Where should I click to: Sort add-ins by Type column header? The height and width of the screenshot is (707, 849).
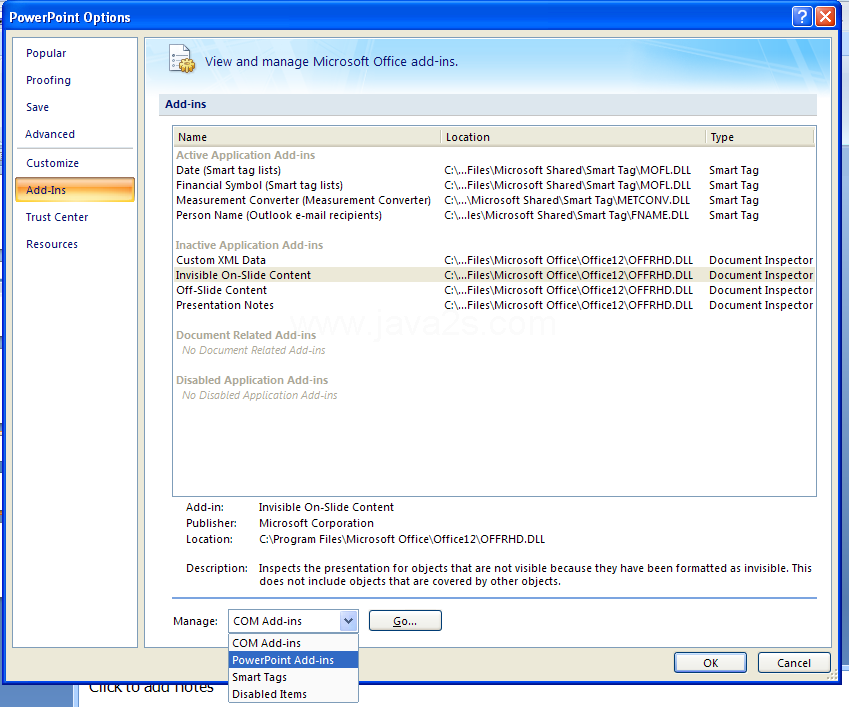click(760, 137)
